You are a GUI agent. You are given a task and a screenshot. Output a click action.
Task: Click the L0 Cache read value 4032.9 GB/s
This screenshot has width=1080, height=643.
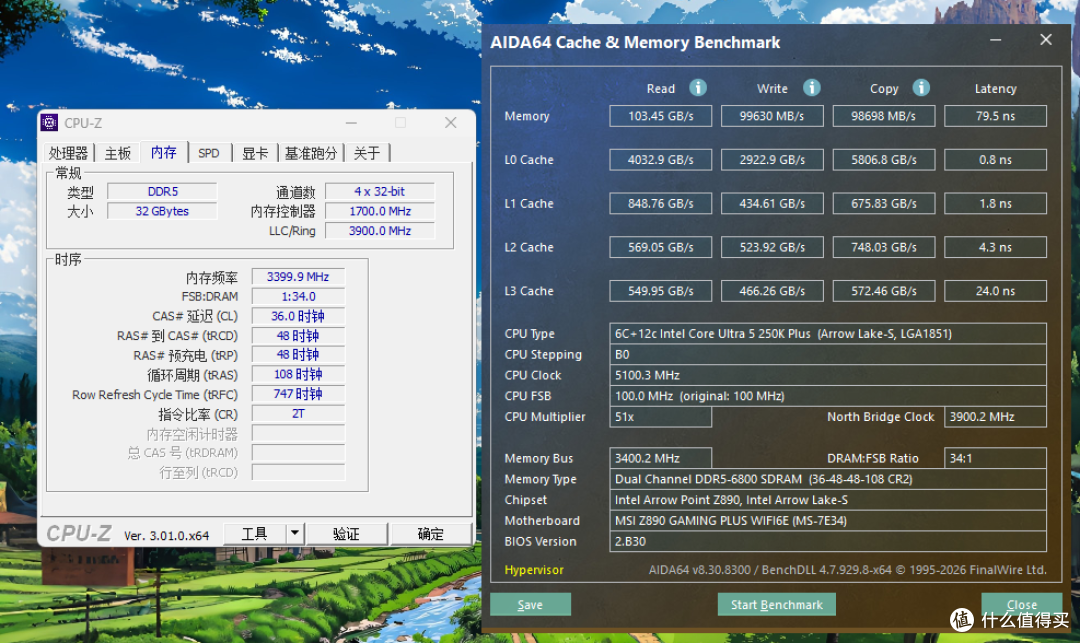[661, 160]
